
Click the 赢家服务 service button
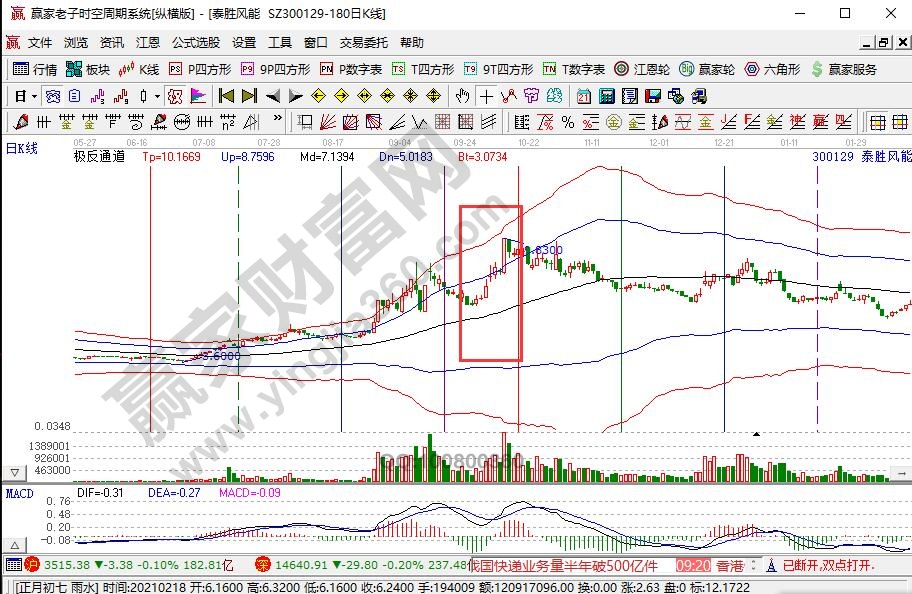(845, 69)
